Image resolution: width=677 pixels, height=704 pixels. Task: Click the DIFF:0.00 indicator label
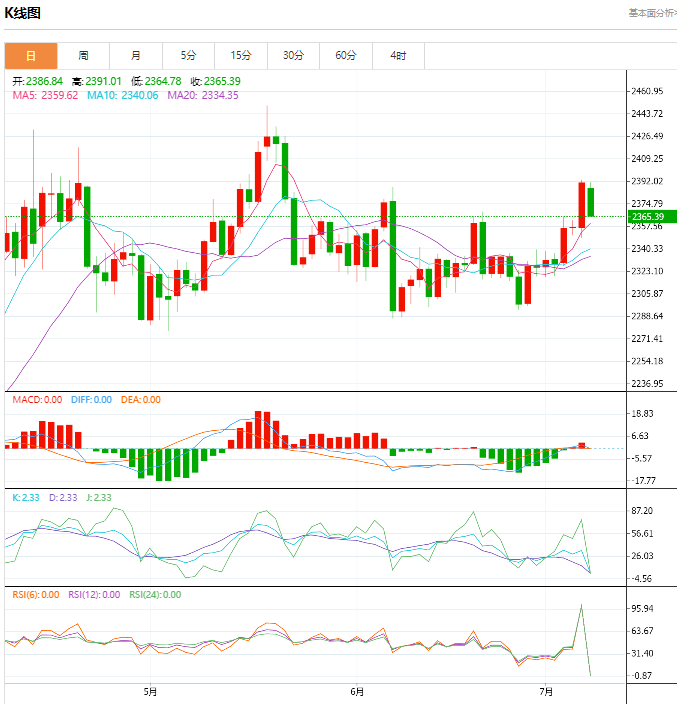pos(92,400)
